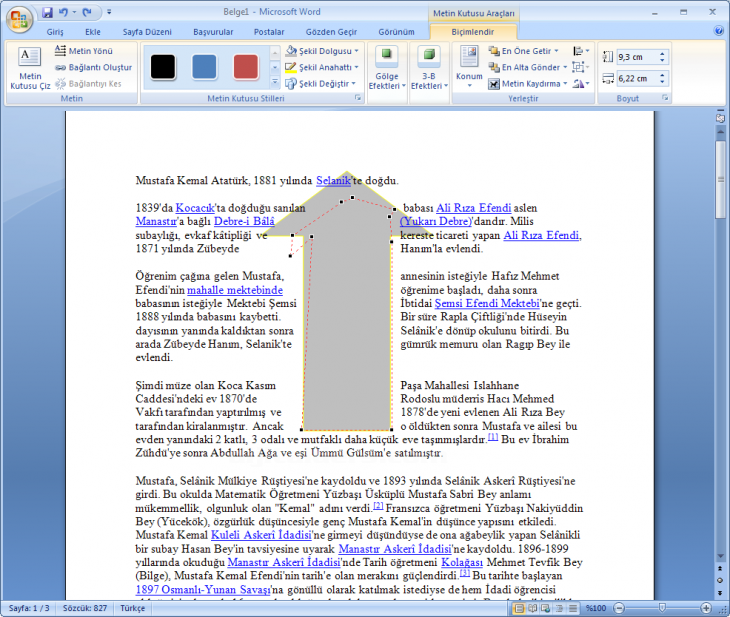This screenshot has width=730, height=617.
Task: Switch to the Ekle tab
Action: (x=93, y=32)
